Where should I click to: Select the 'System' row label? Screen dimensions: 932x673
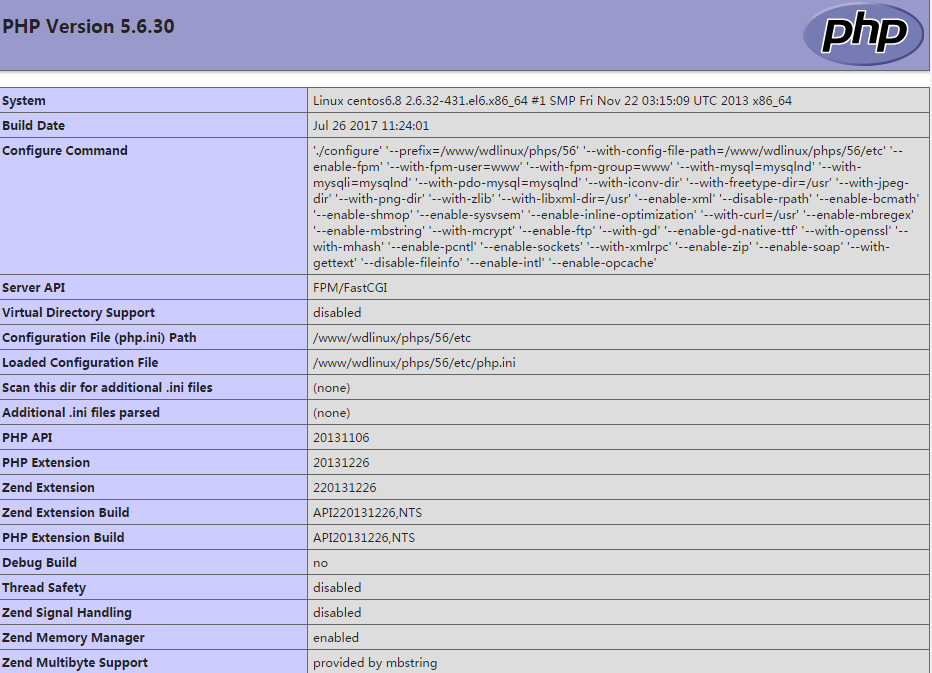point(24,100)
